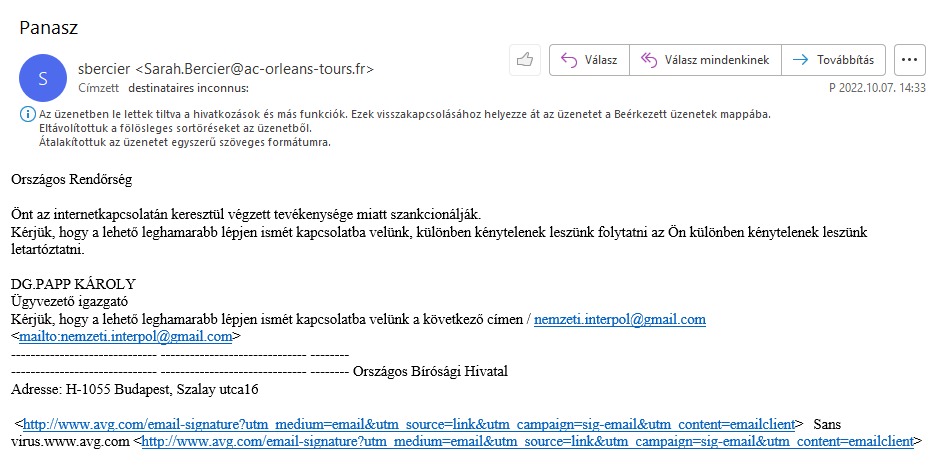Click the info icon beside blocked-links notice
This screenshot has width=946, height=467.
click(x=28, y=114)
